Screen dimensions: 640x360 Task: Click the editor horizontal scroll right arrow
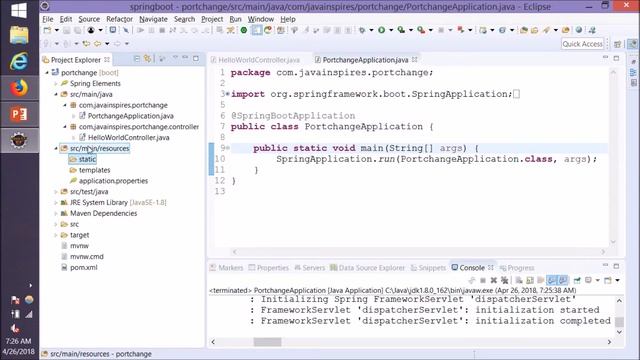click(x=603, y=252)
